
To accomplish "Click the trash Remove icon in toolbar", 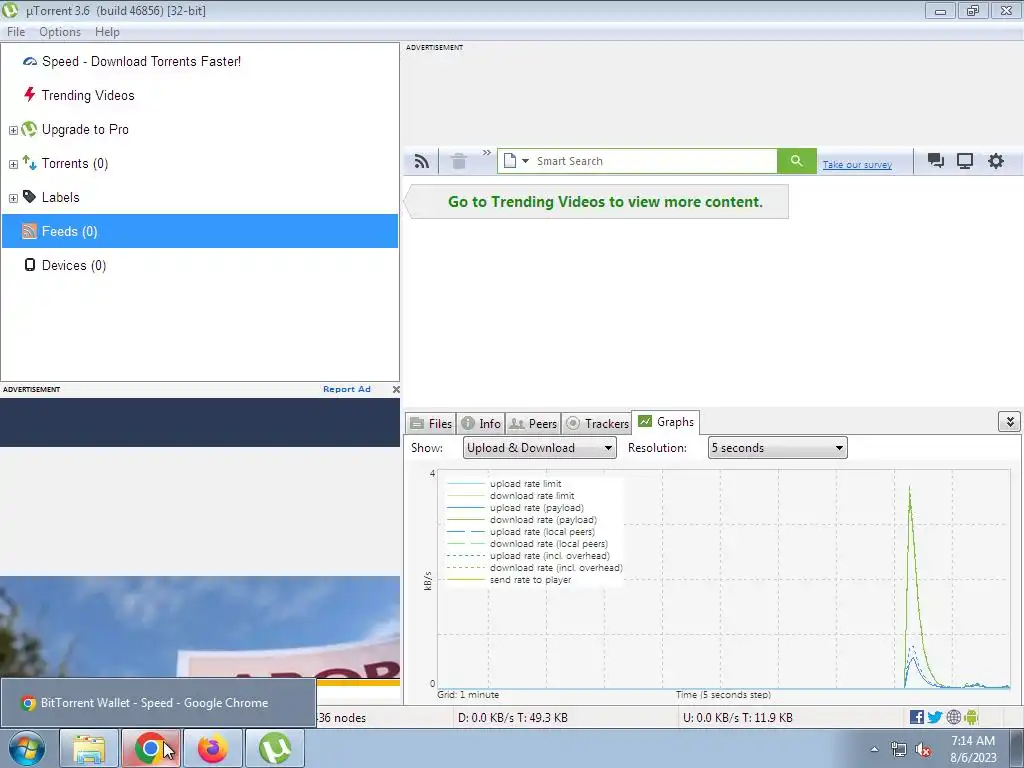I will [x=459, y=161].
